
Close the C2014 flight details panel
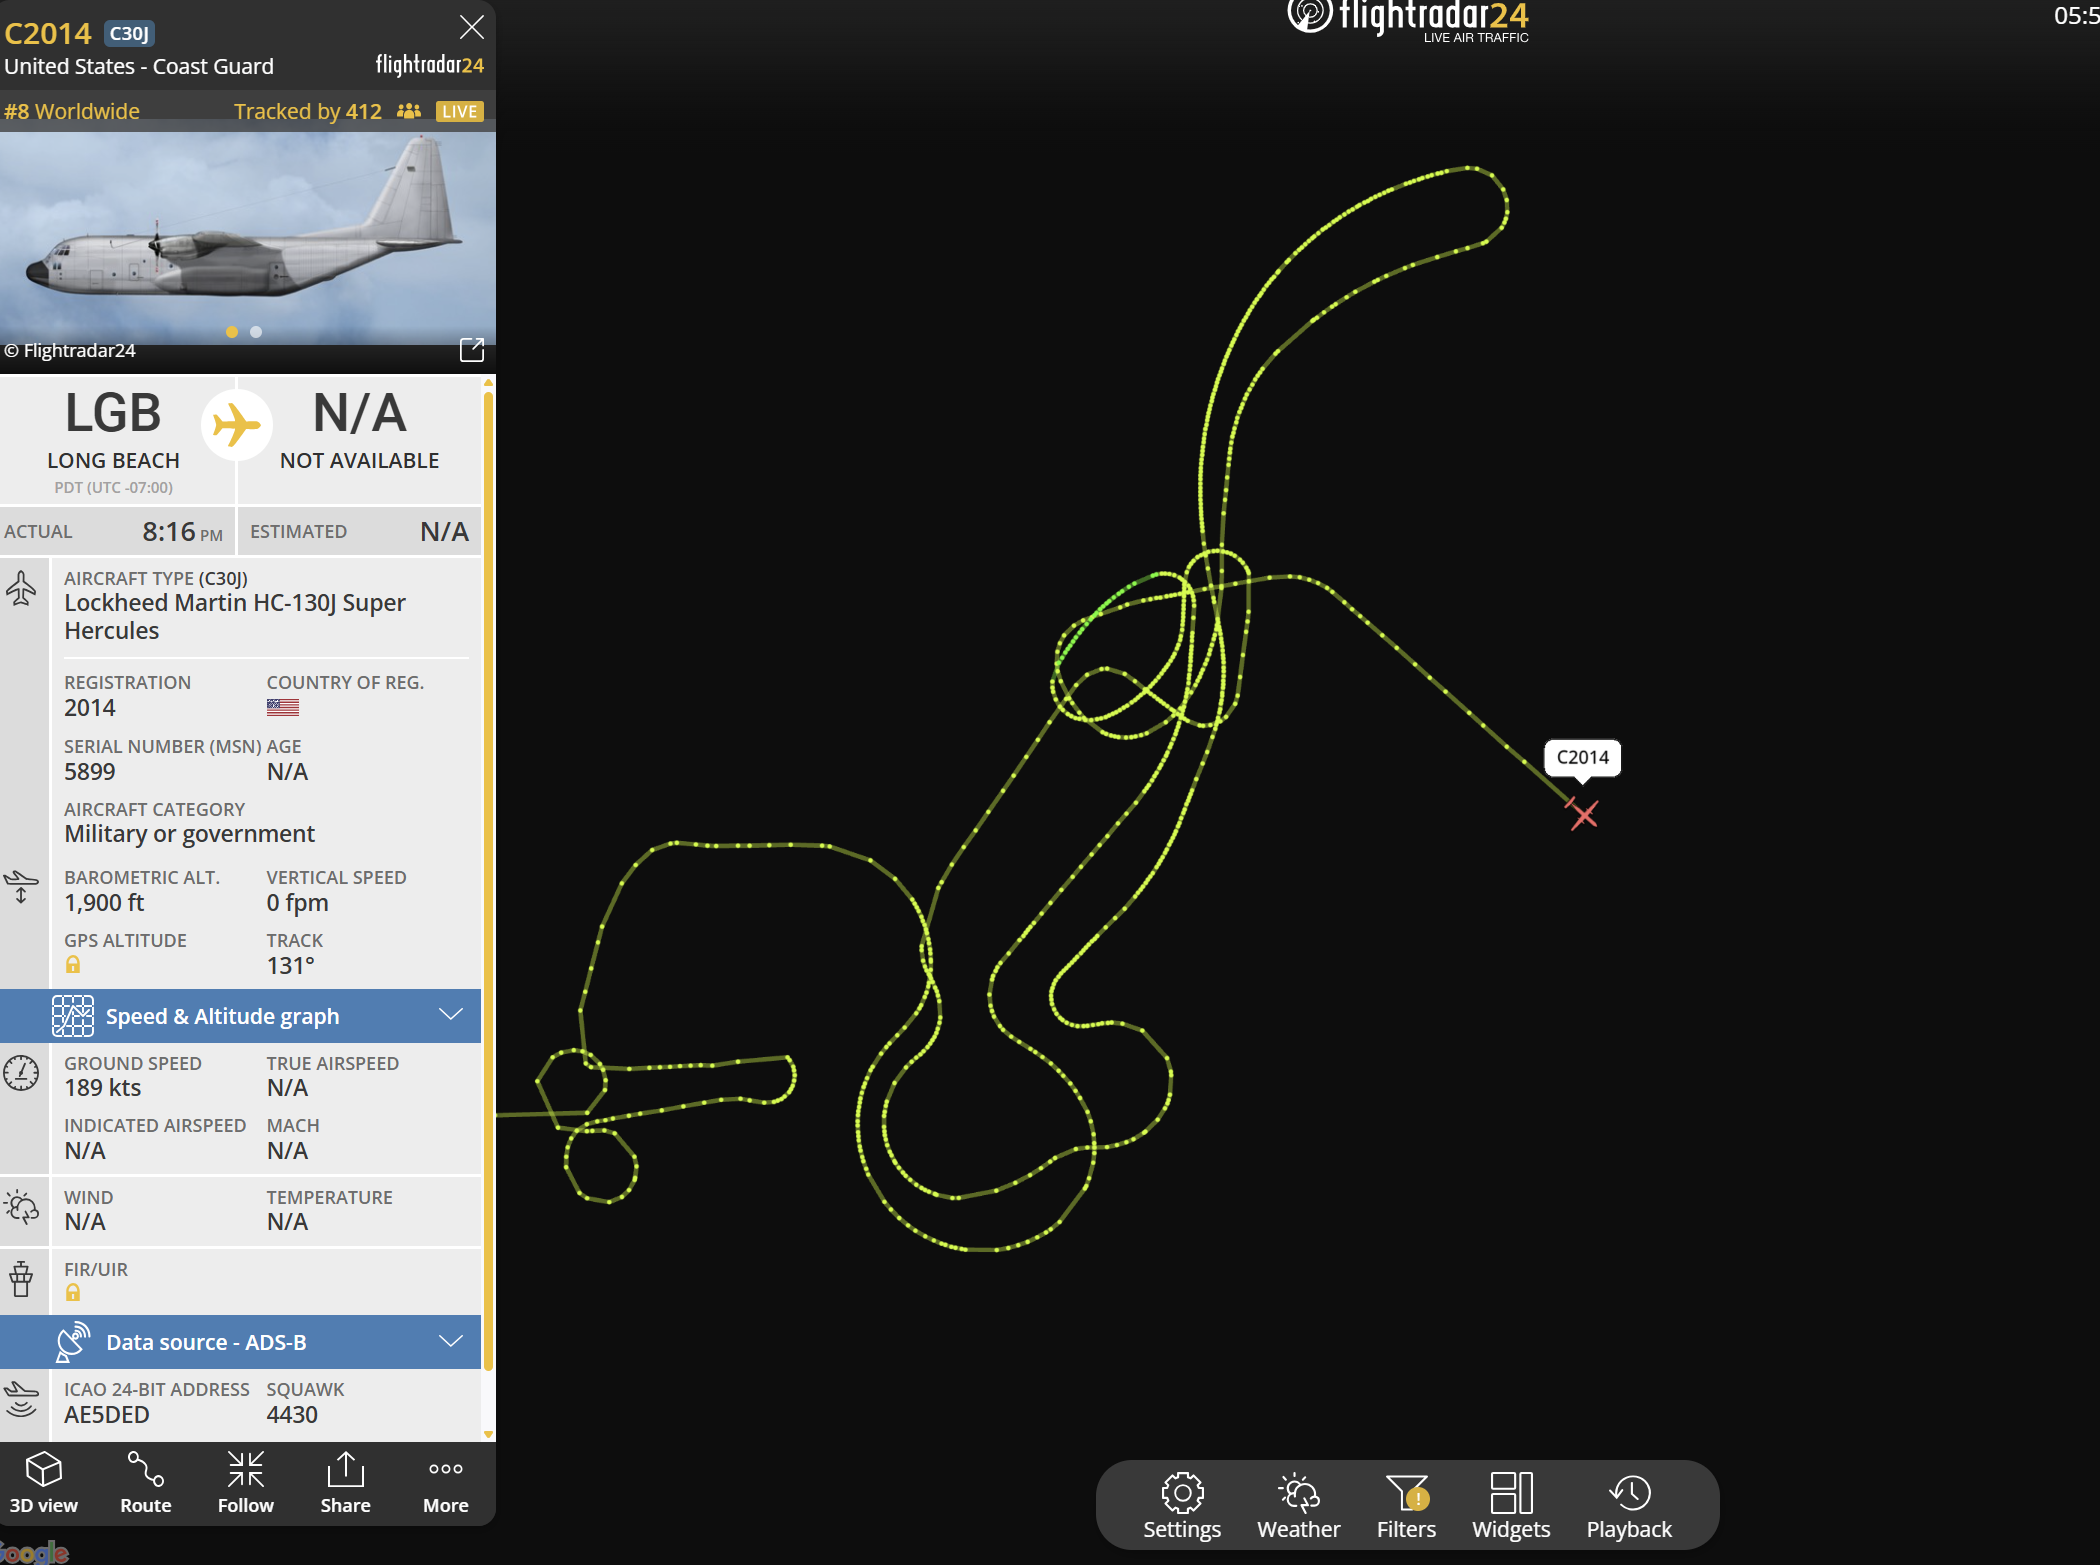471,27
